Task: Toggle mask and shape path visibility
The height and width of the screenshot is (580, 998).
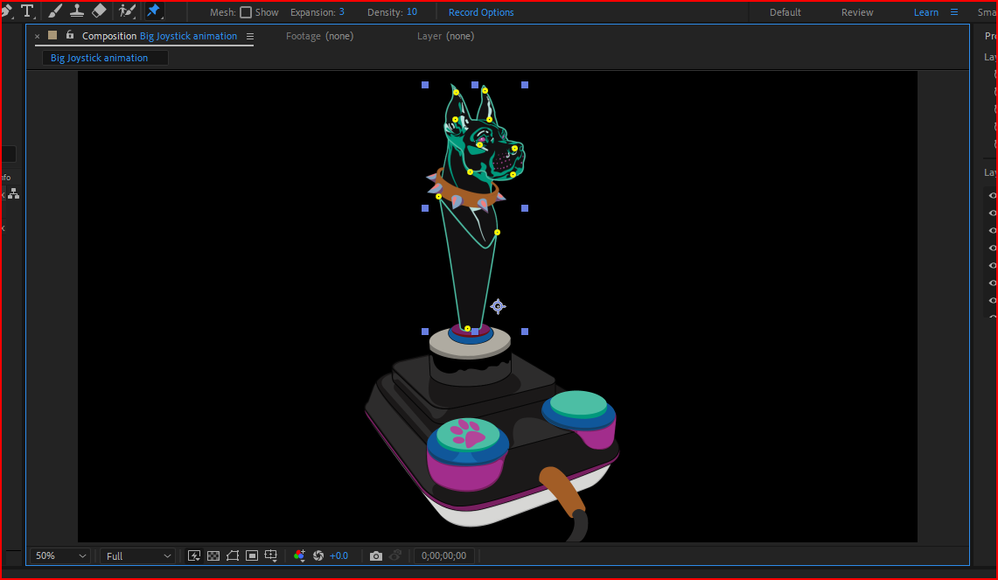Action: 232,556
